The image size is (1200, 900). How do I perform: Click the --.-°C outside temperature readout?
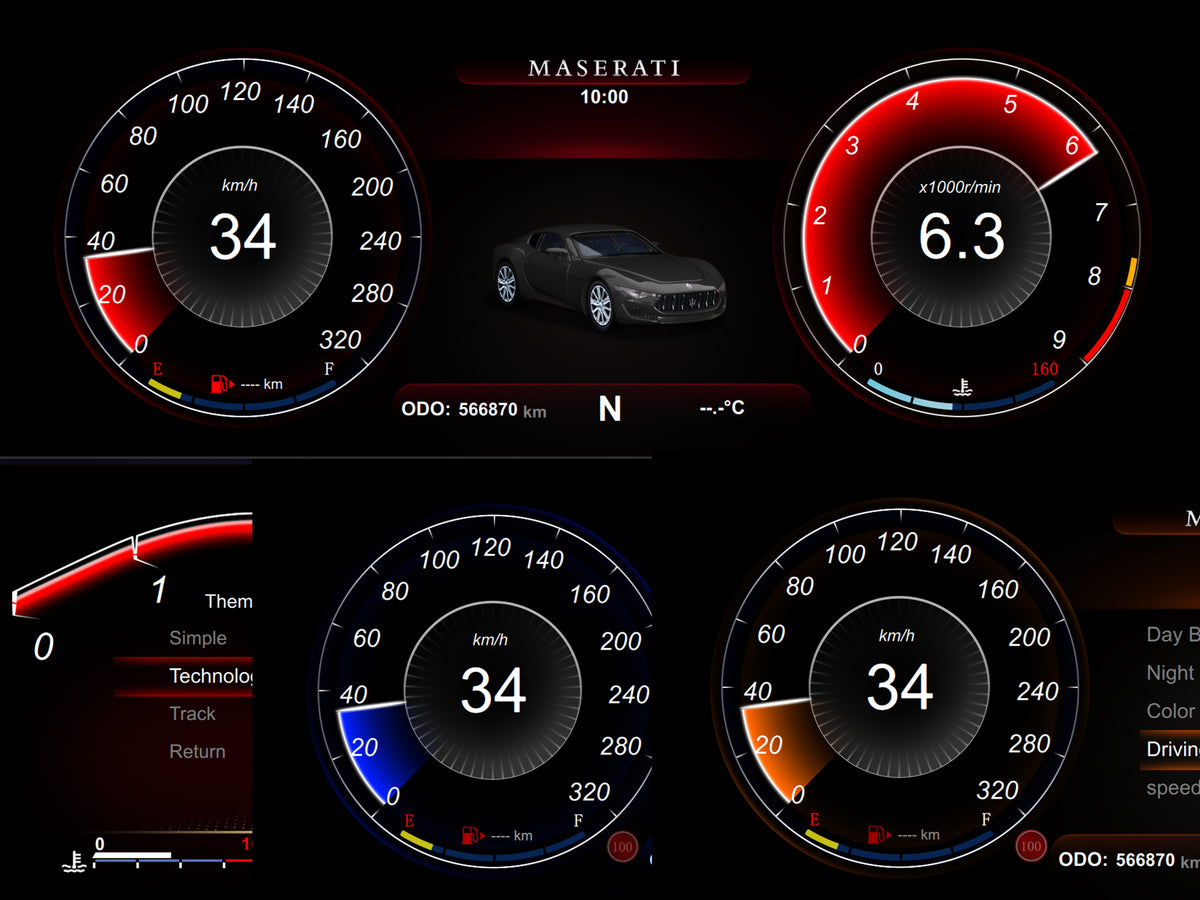[x=722, y=408]
